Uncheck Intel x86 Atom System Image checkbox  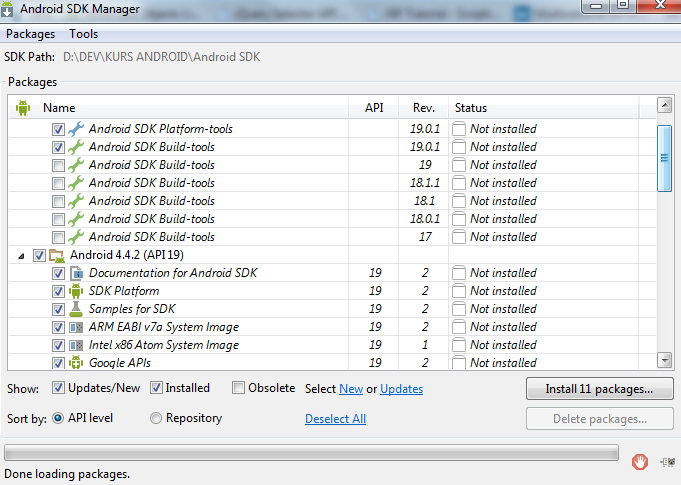click(58, 346)
